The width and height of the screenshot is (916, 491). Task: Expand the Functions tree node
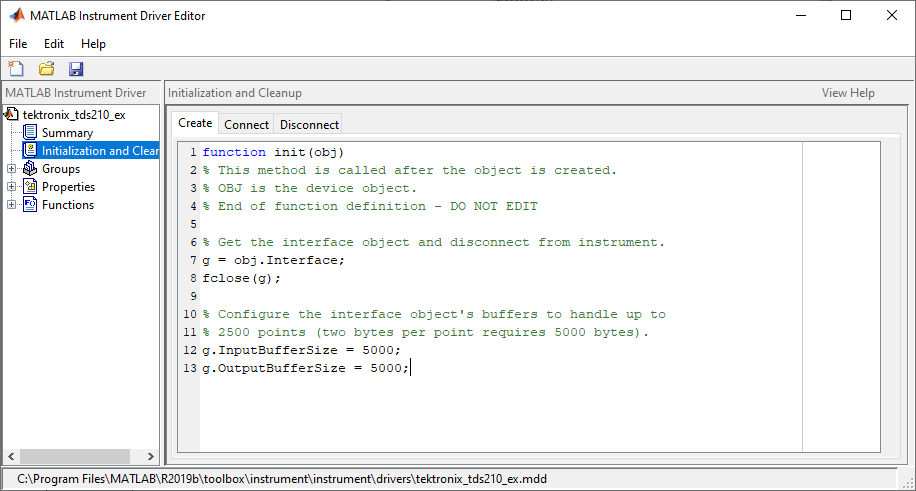(x=12, y=205)
